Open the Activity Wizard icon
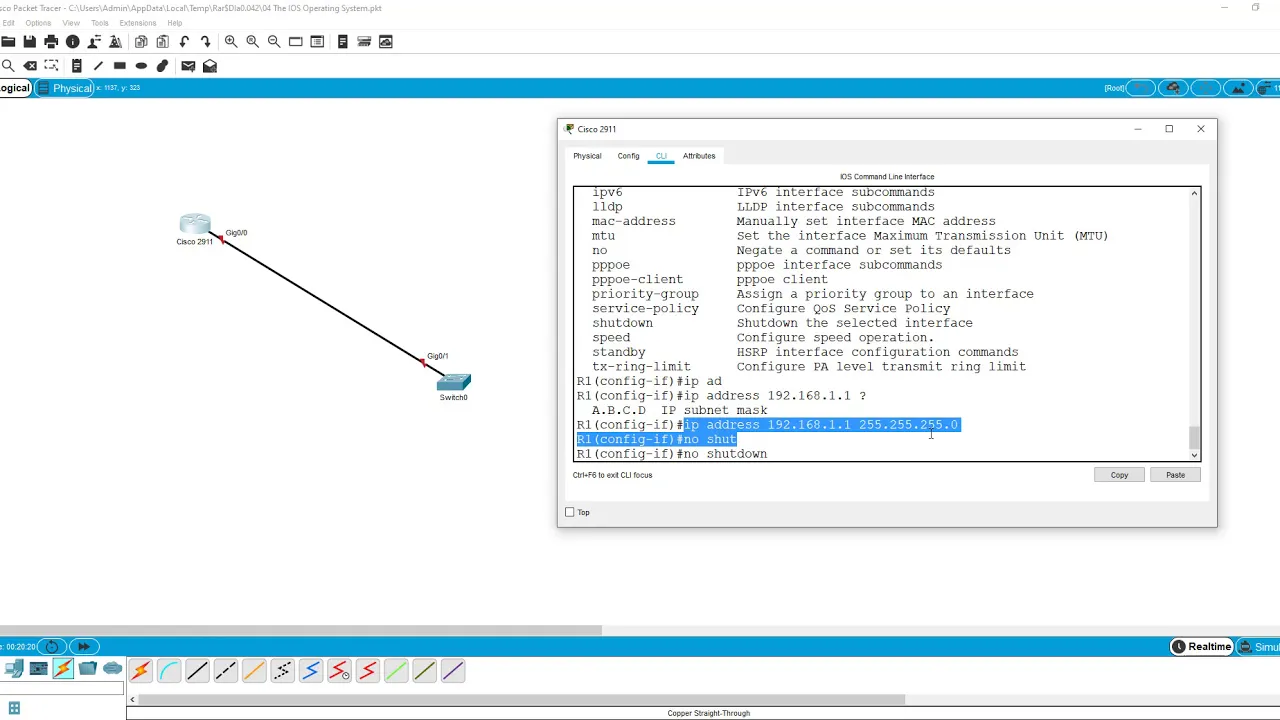This screenshot has height=720, width=1280. [x=116, y=42]
